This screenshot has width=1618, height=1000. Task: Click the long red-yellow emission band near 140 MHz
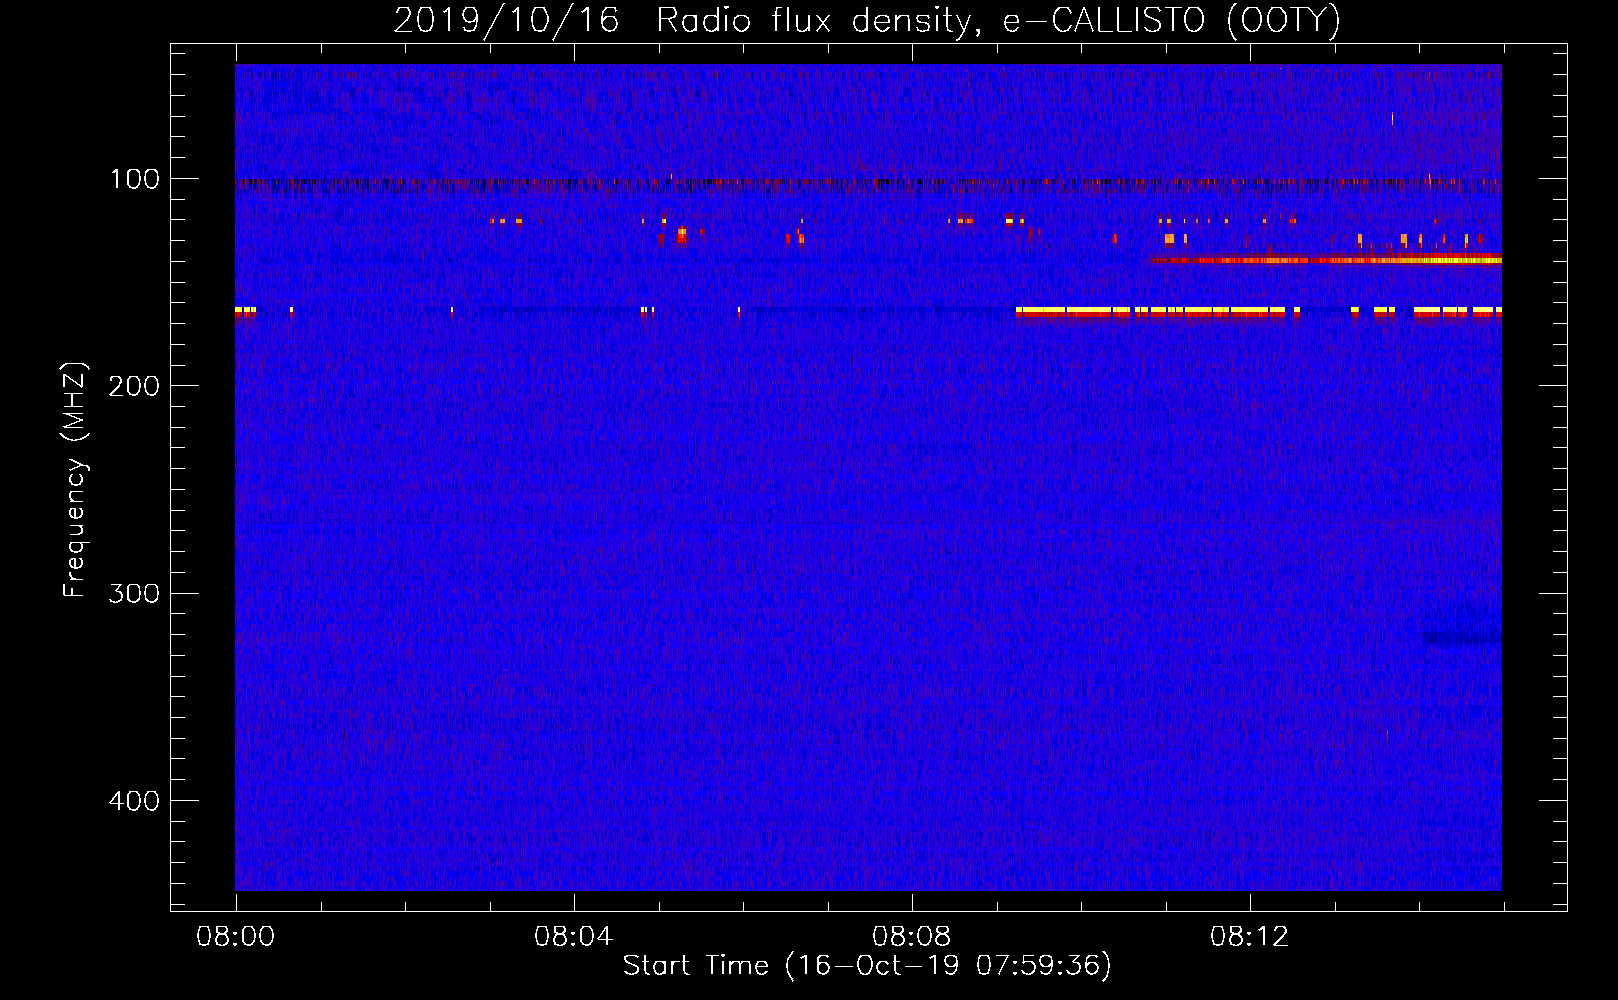point(1326,260)
